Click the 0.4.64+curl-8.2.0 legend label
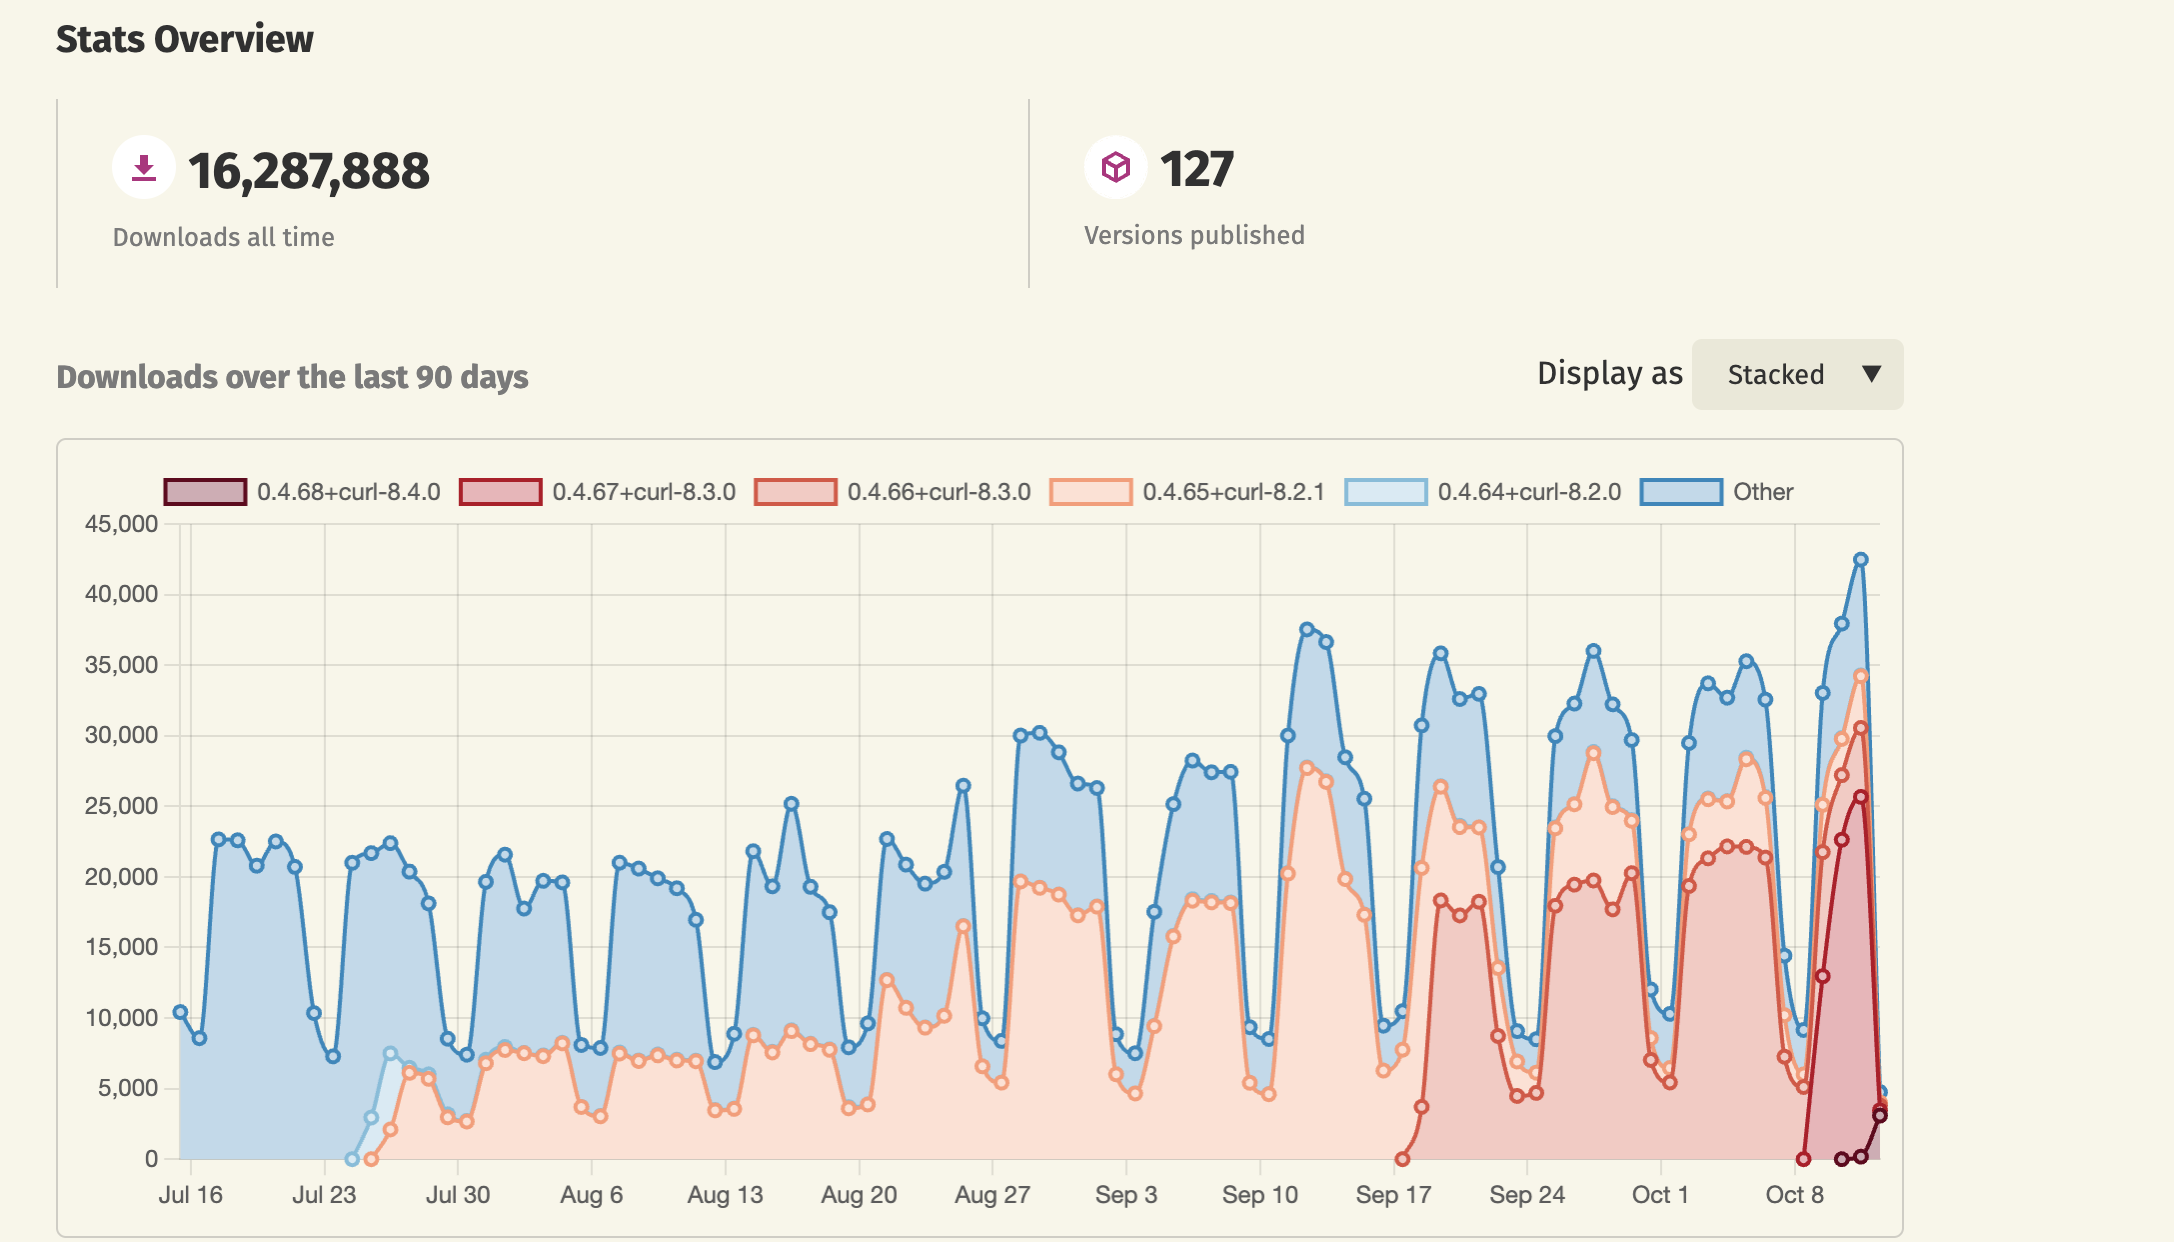 (1529, 492)
